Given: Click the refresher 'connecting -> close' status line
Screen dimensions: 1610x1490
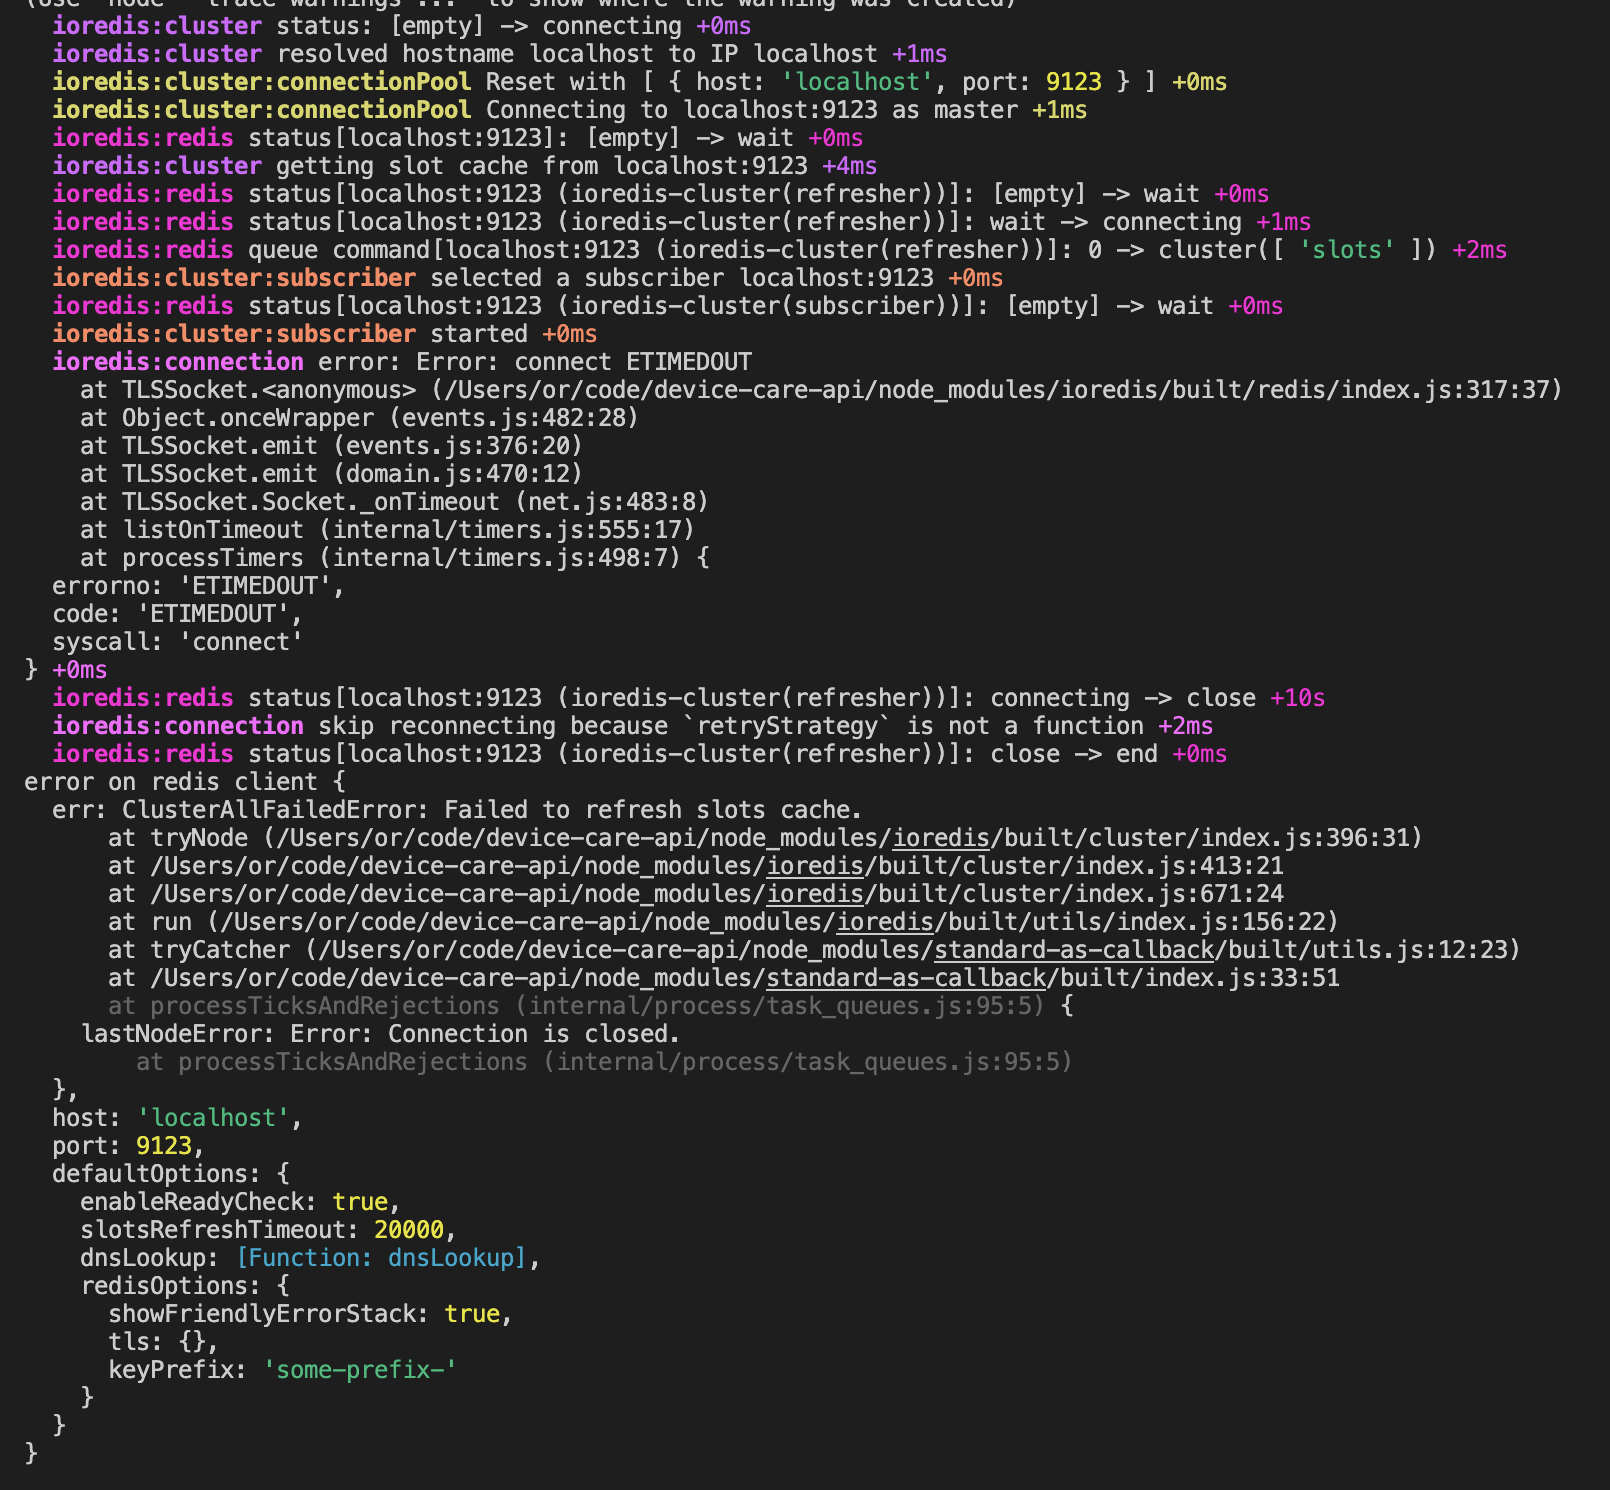Looking at the screenshot, I should click(688, 698).
